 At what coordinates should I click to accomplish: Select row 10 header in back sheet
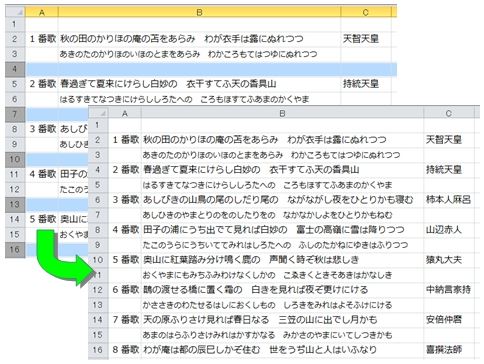pyautogui.click(x=15, y=159)
